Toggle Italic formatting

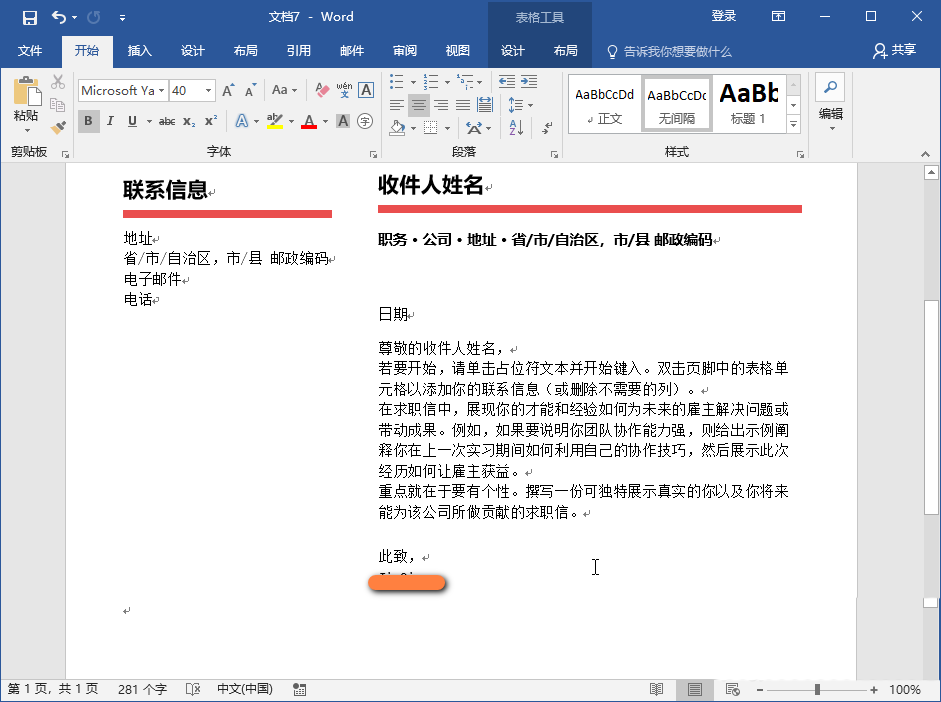(111, 121)
